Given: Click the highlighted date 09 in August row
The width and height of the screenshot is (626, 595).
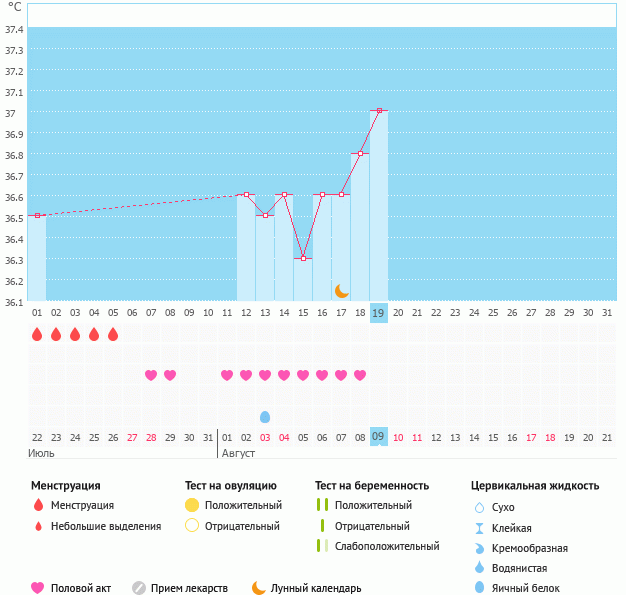Looking at the screenshot, I should pos(379,436).
